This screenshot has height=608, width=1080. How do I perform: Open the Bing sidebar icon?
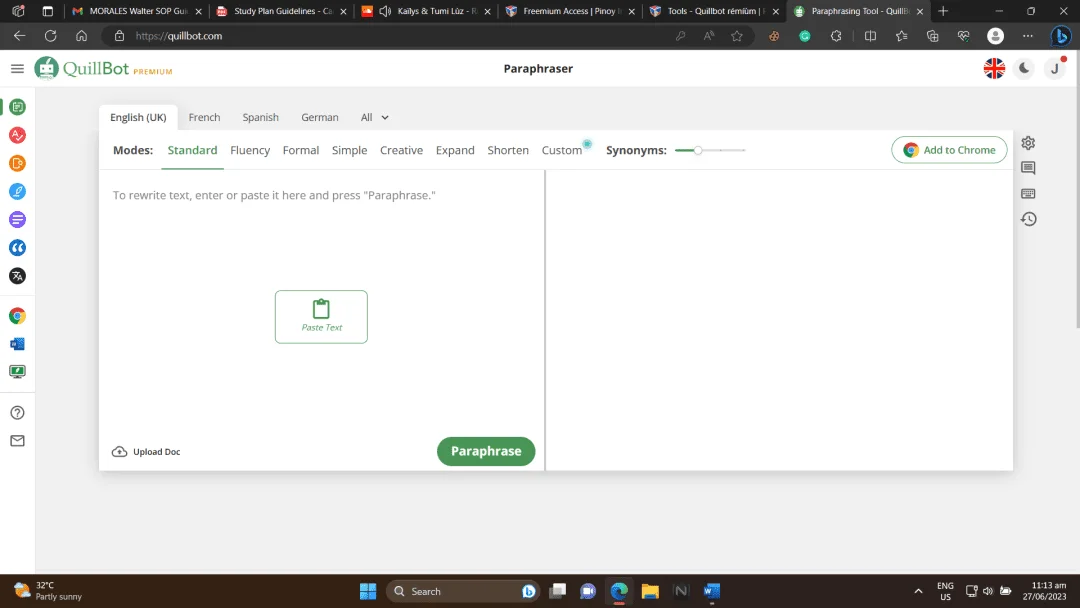tap(1061, 36)
